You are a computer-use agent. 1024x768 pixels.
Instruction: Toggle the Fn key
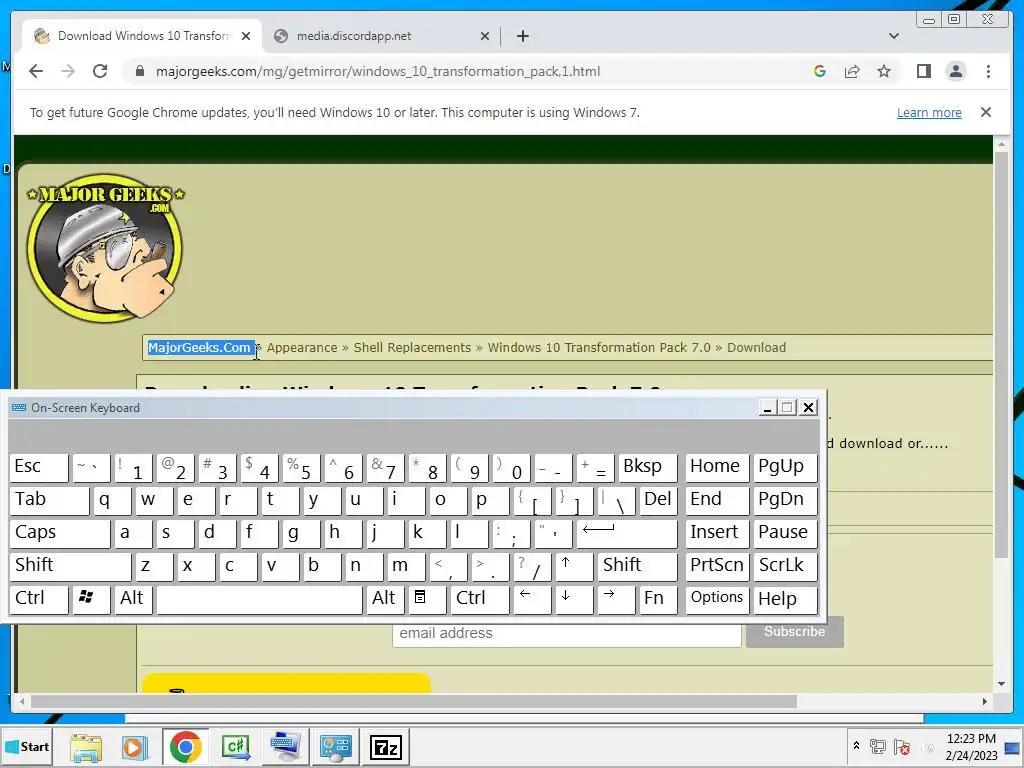click(658, 600)
